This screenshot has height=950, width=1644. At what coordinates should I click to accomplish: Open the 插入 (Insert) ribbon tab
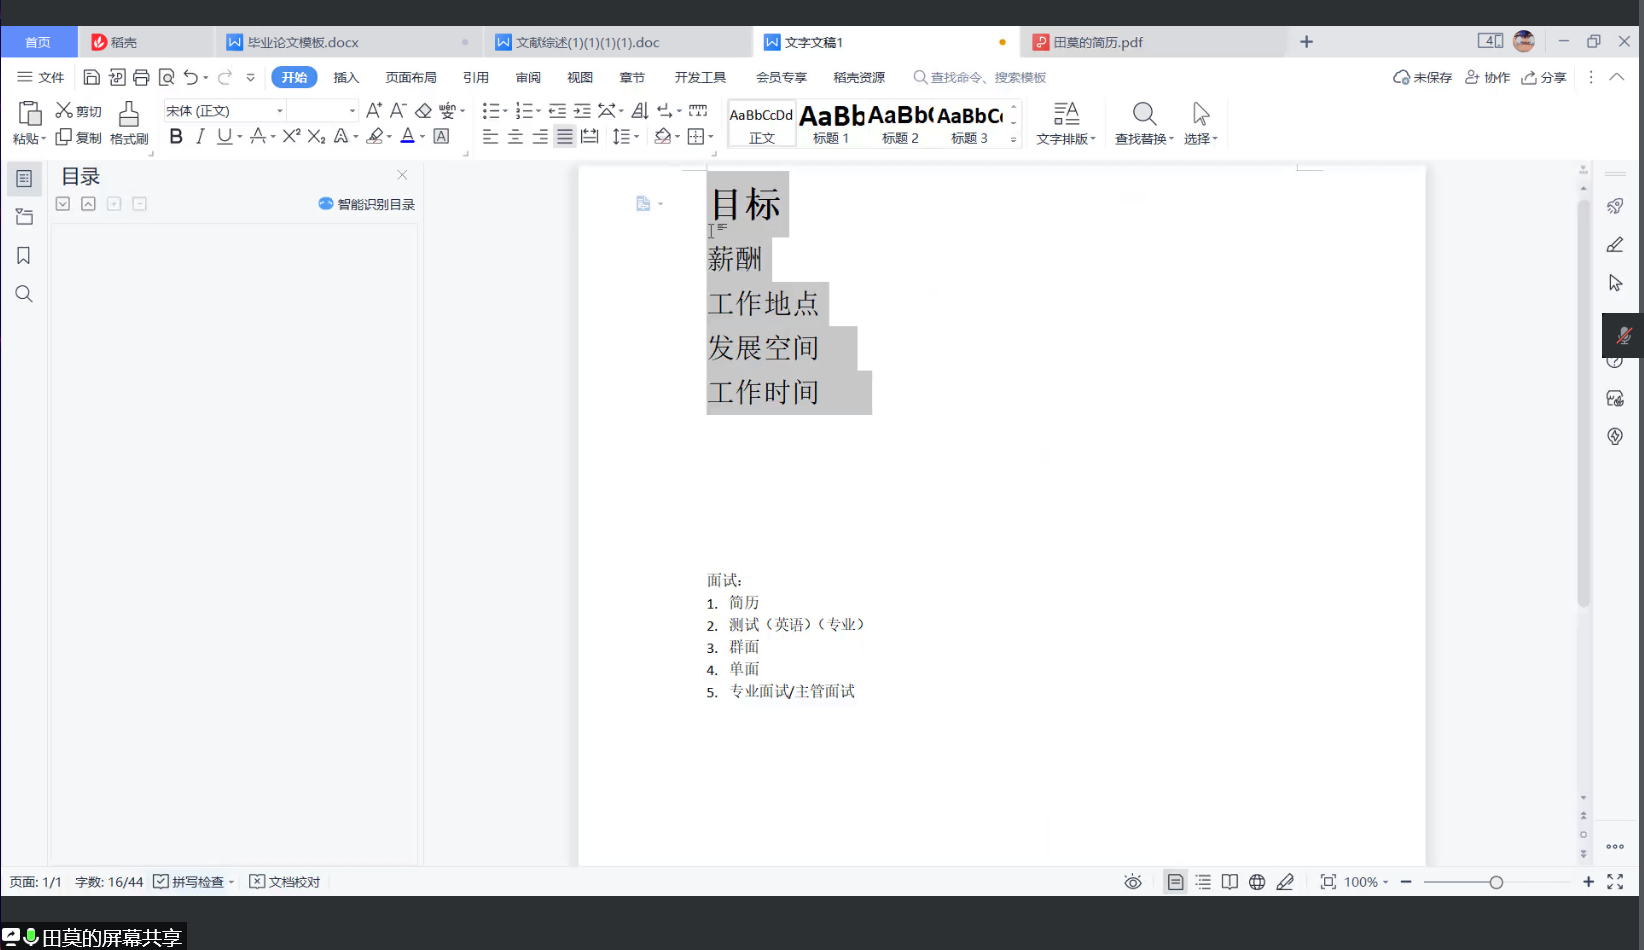click(x=346, y=78)
